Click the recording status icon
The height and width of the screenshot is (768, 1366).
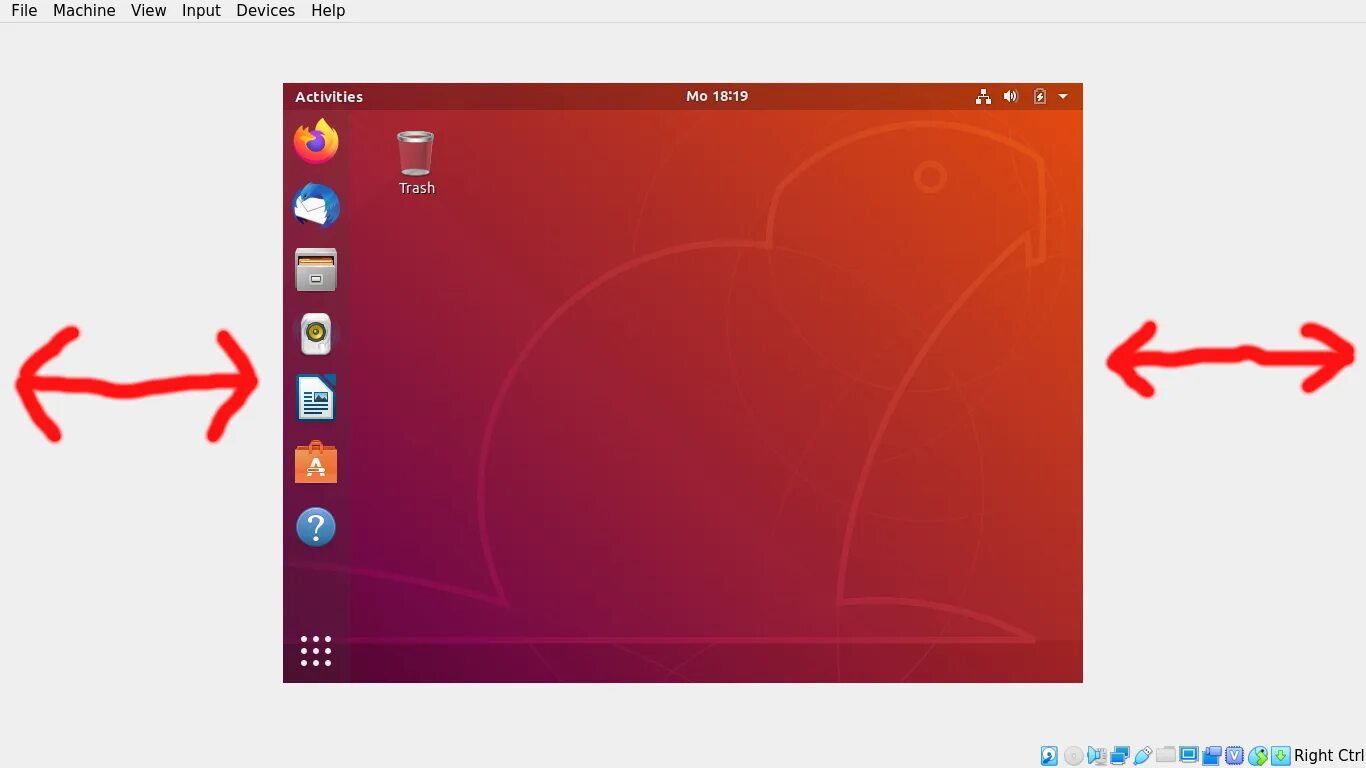[1212, 756]
